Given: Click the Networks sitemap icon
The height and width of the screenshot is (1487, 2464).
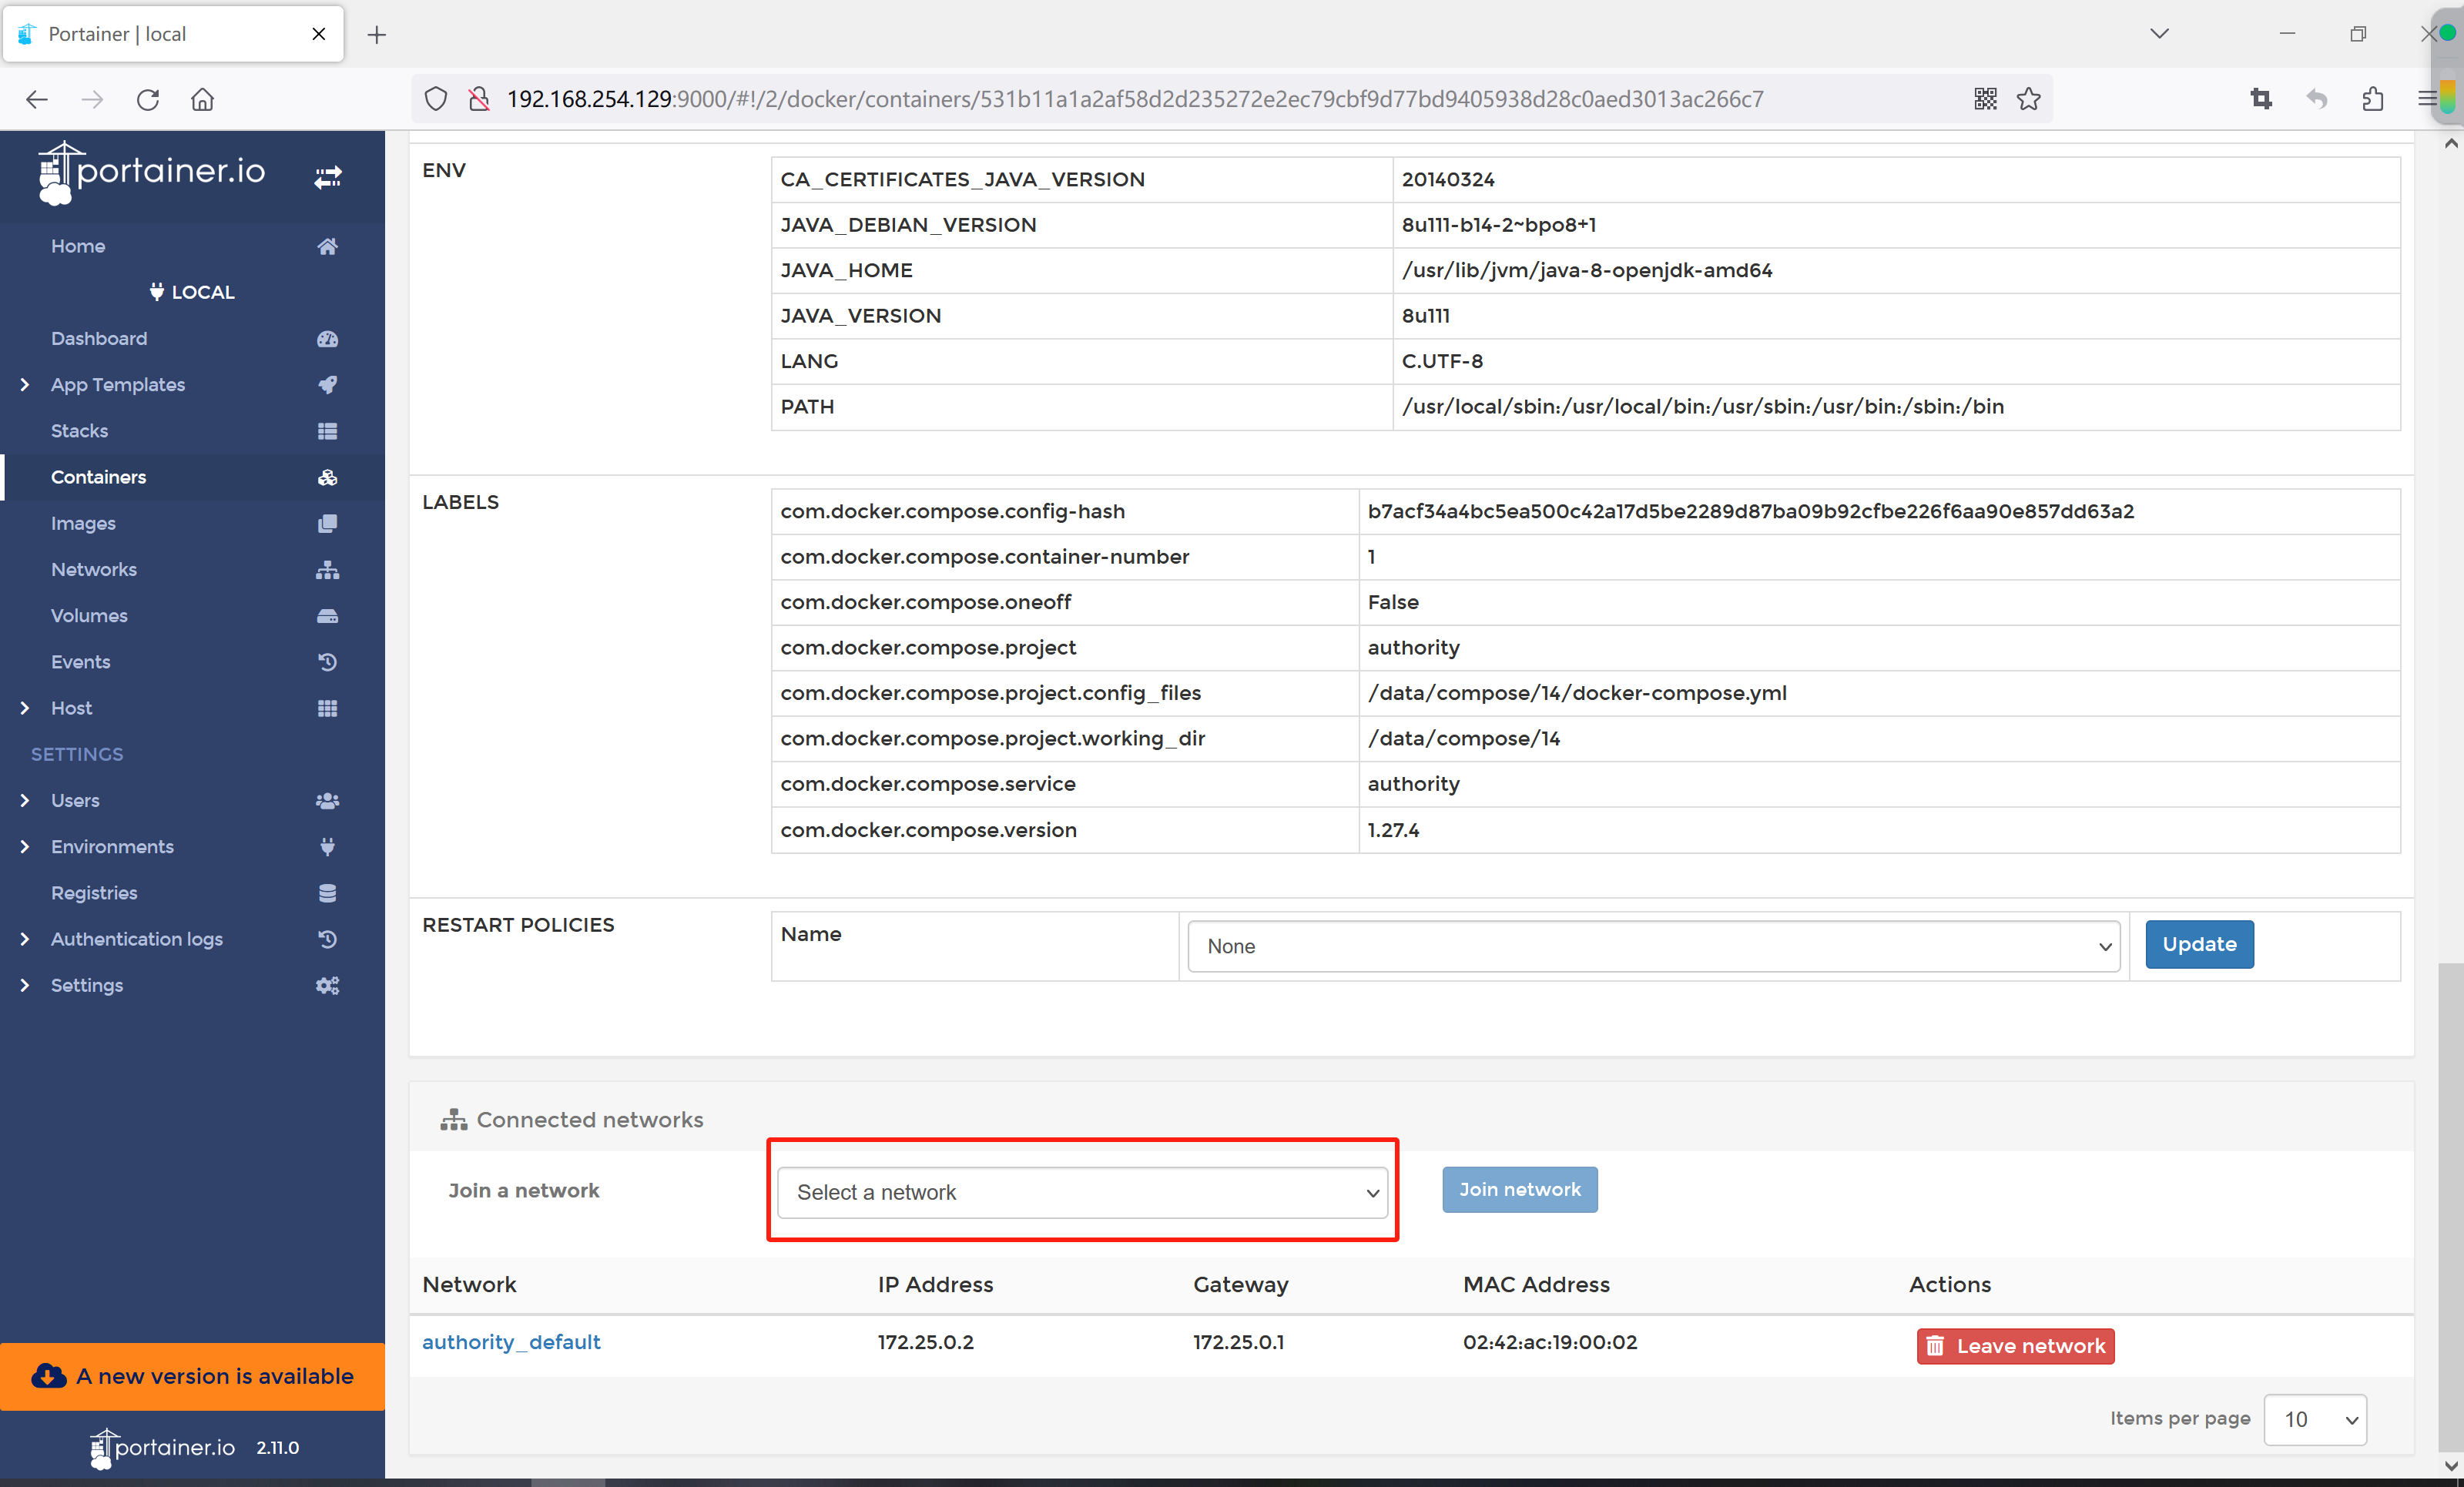Looking at the screenshot, I should pyautogui.click(x=327, y=570).
